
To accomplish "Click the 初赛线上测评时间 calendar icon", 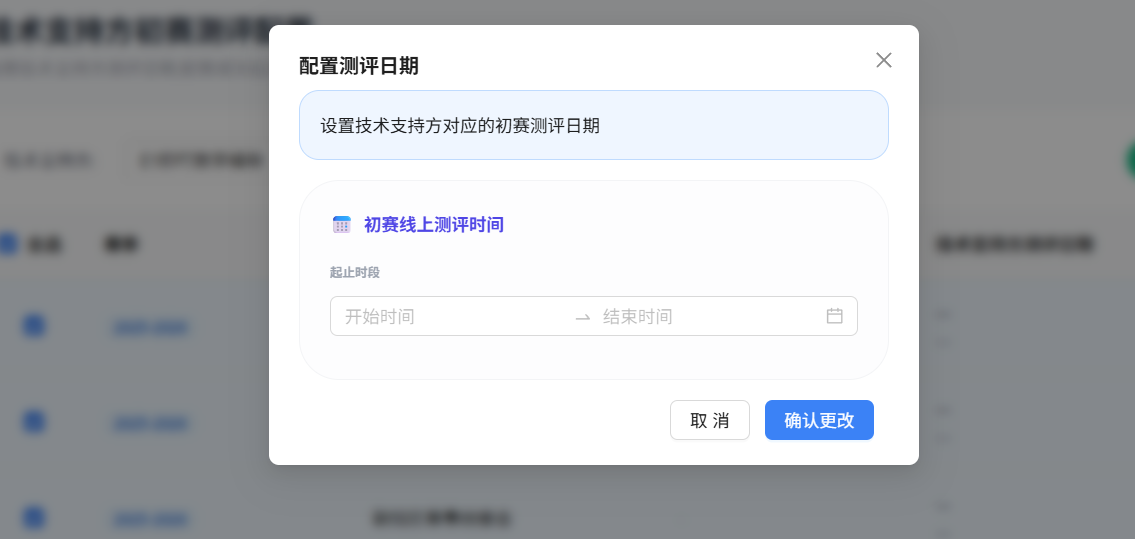I will click(x=342, y=224).
